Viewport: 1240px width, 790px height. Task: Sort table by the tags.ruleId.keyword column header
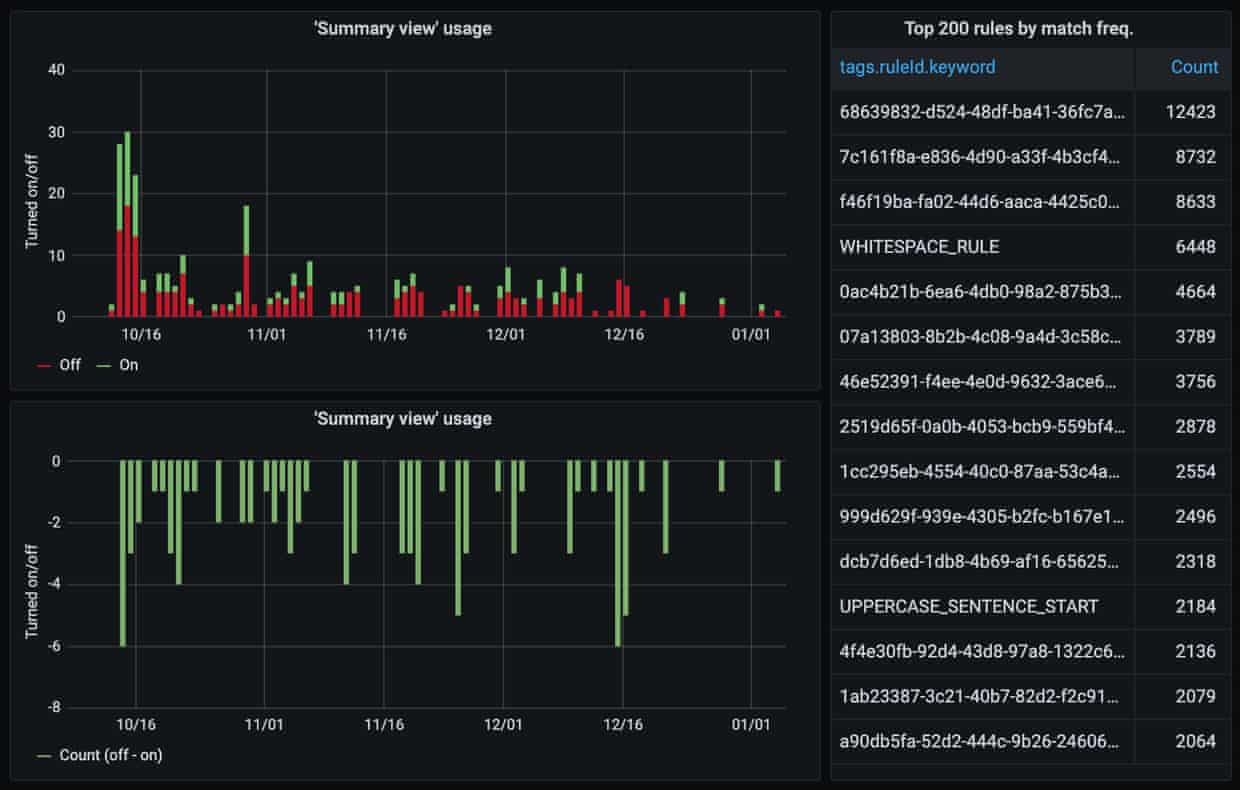[x=917, y=67]
